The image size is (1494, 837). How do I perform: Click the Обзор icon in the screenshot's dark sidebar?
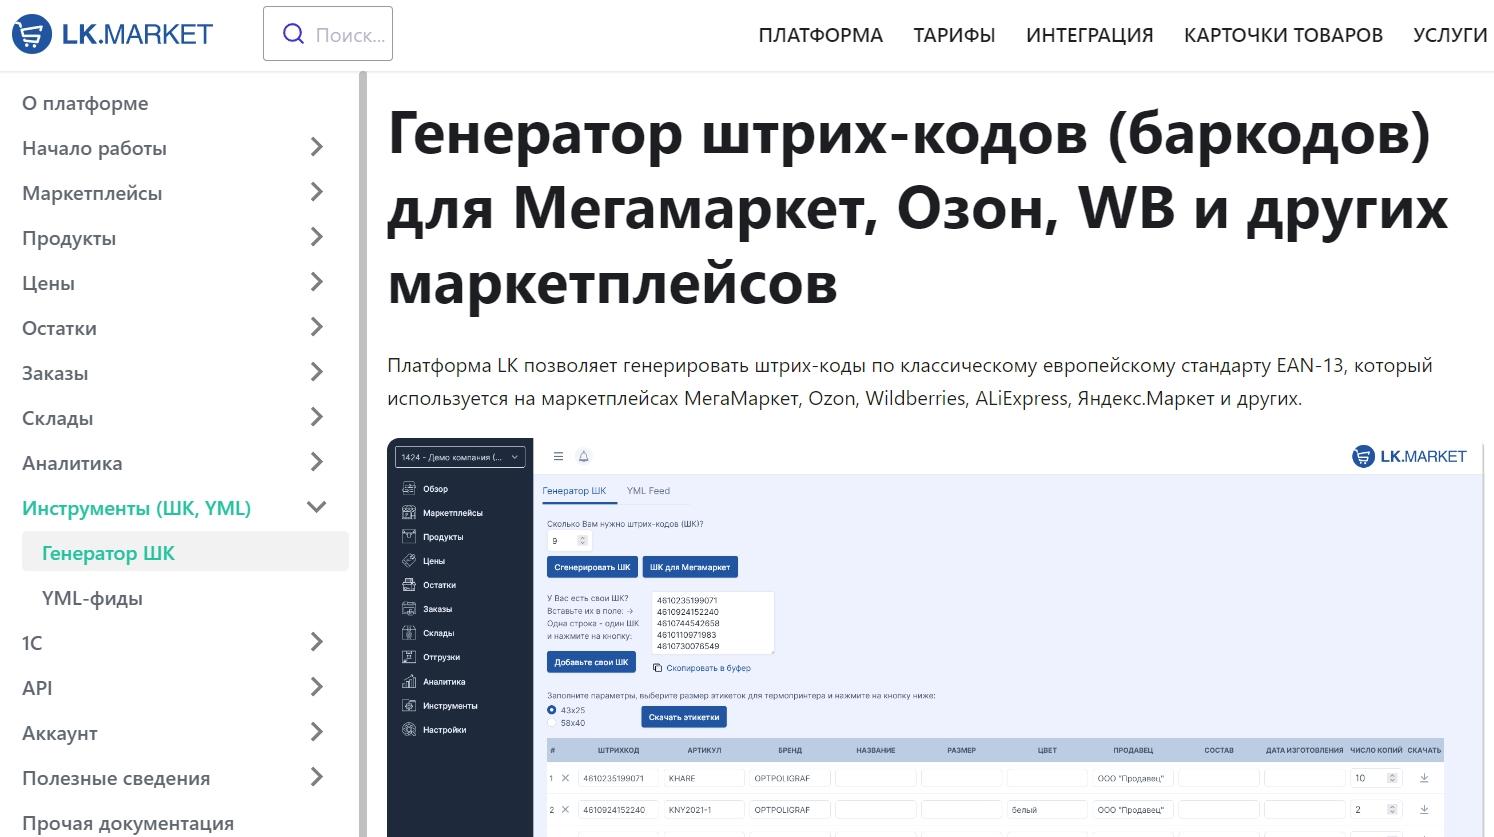point(408,488)
